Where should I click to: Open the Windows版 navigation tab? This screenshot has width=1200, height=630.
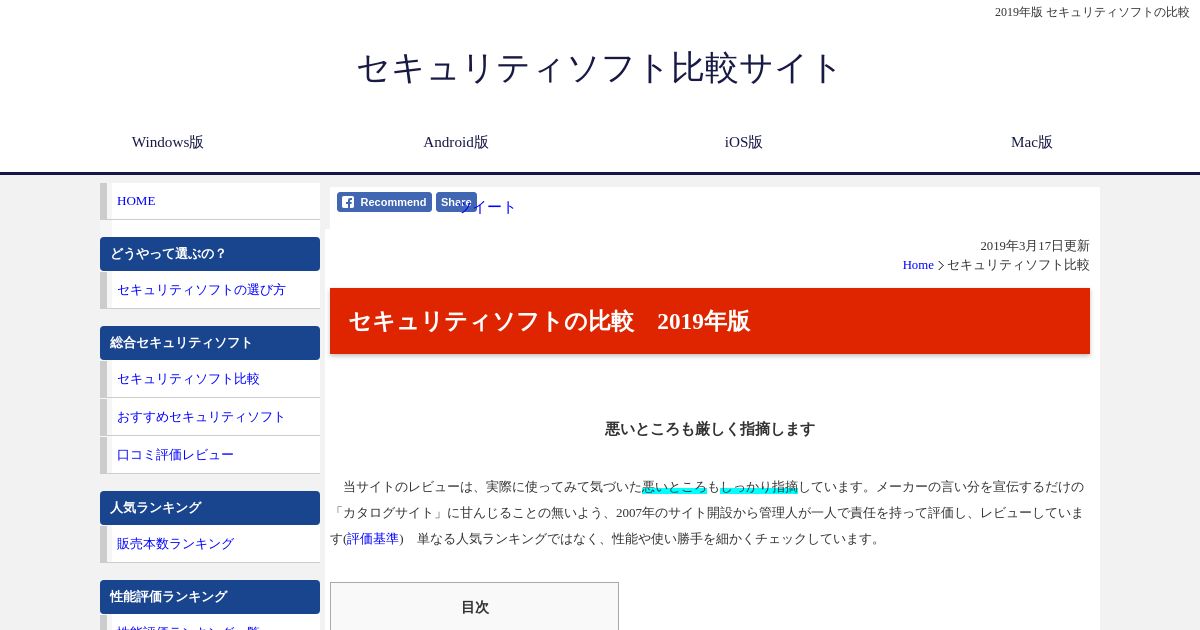pyautogui.click(x=168, y=142)
